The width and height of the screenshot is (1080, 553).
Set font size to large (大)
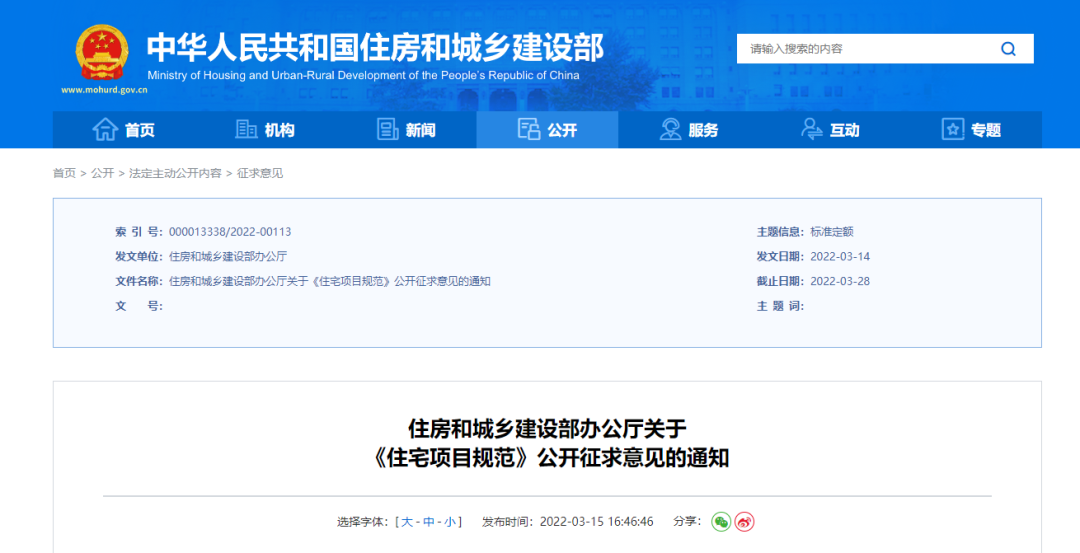407,522
